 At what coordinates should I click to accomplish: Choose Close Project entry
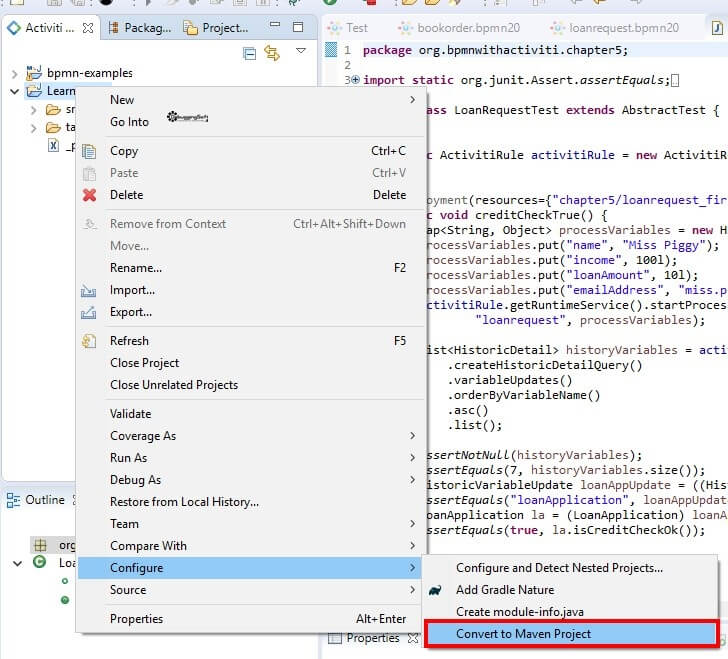250,363
